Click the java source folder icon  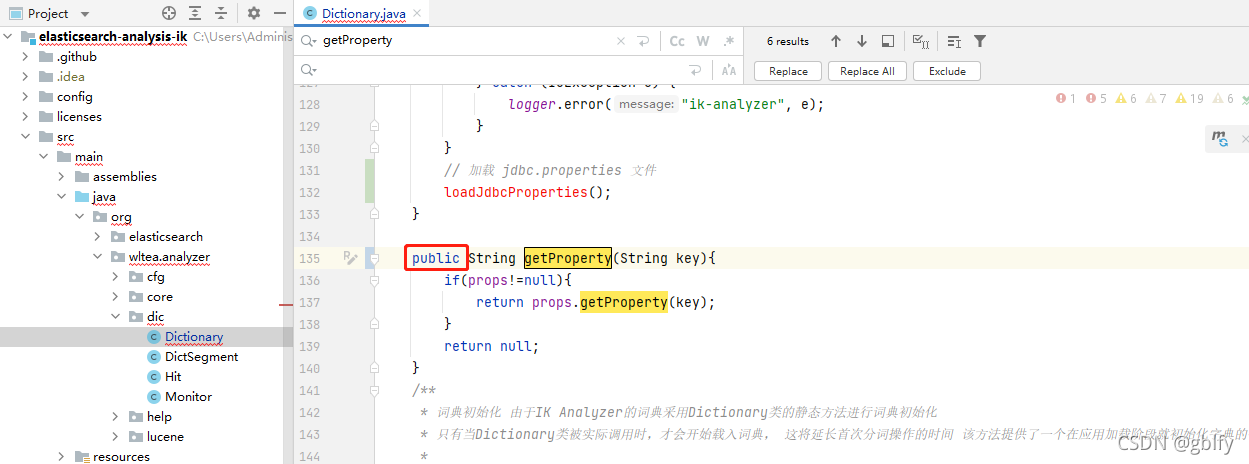[82, 197]
